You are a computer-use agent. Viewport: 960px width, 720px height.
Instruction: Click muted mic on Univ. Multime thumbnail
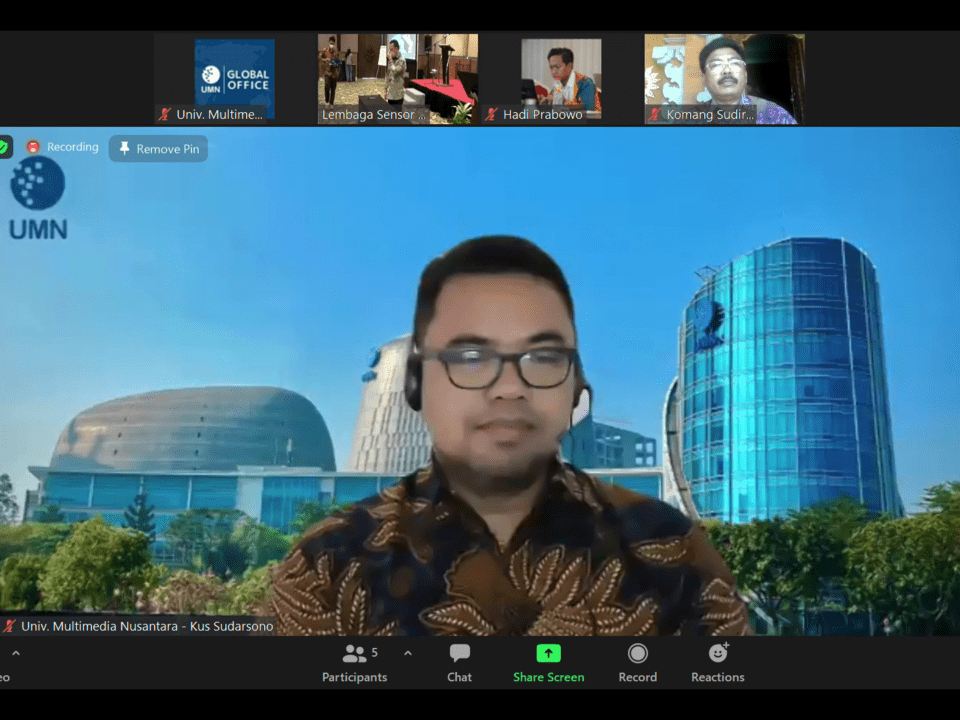pyautogui.click(x=165, y=115)
